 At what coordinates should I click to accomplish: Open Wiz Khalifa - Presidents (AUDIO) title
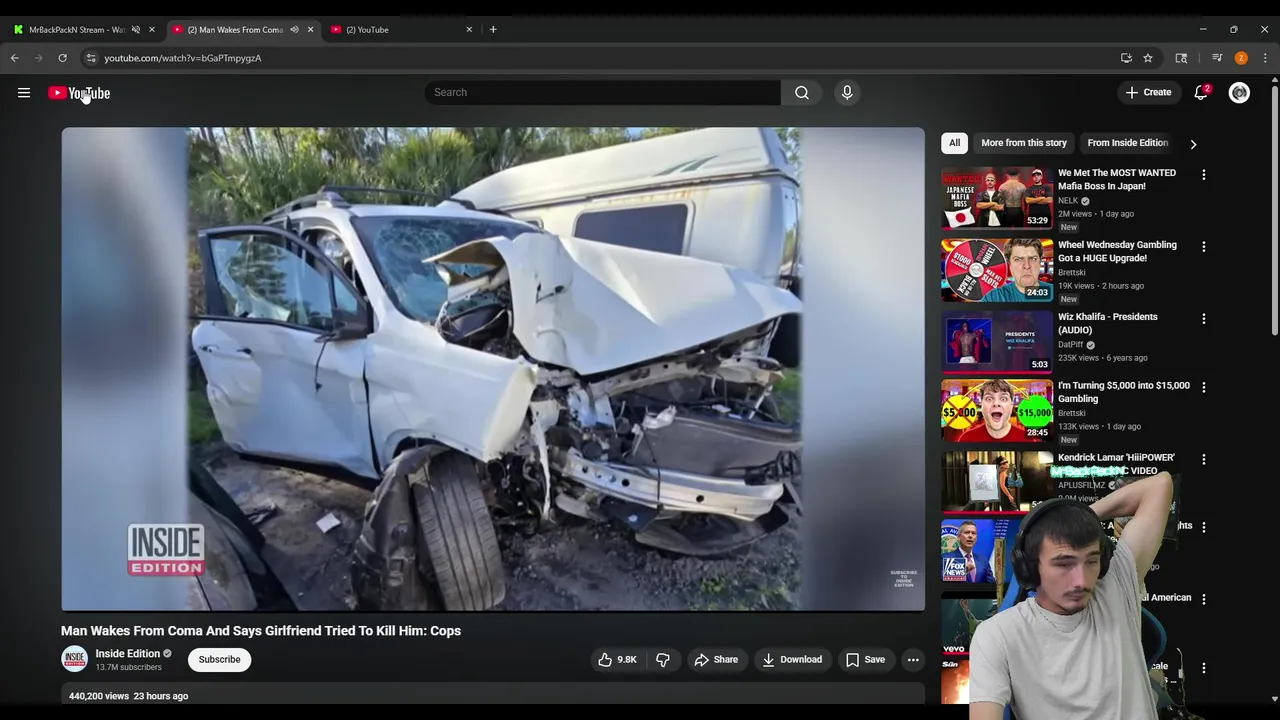(1107, 323)
